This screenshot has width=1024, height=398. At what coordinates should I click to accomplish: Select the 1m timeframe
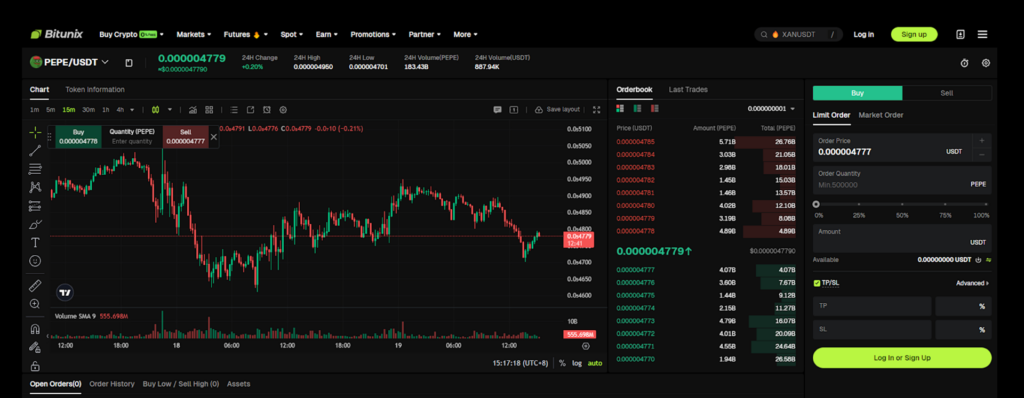[35, 110]
